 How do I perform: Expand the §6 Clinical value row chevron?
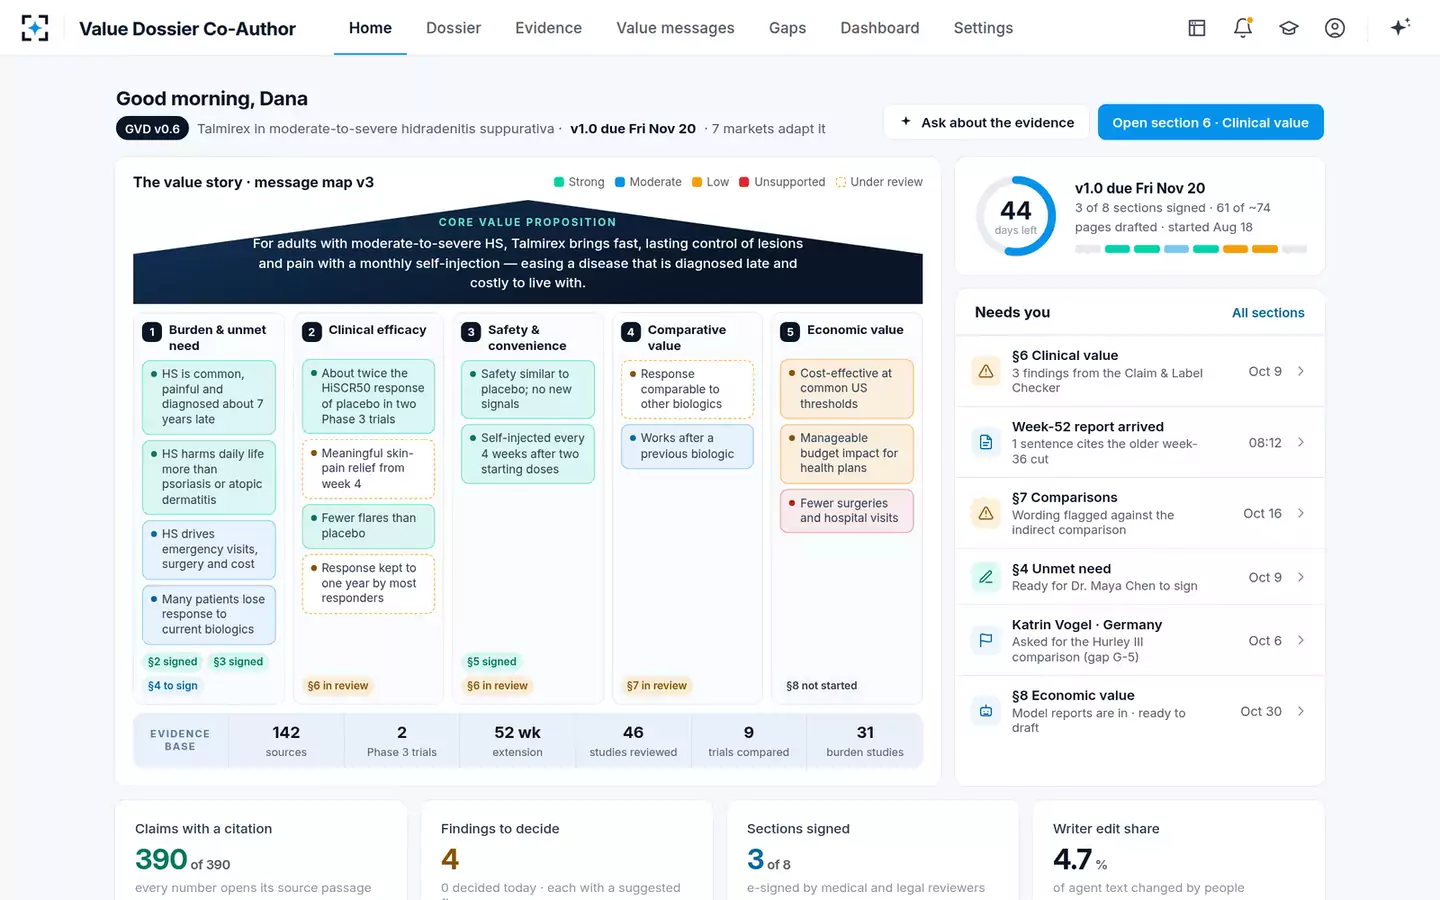(x=1301, y=371)
